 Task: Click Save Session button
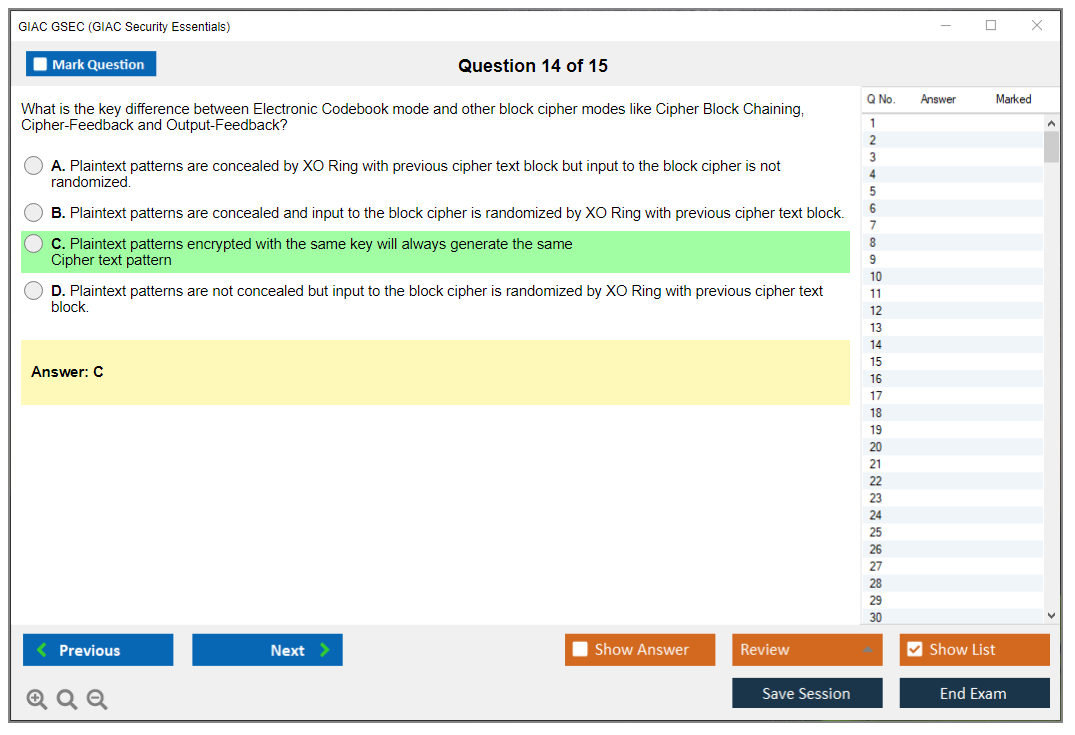(x=807, y=693)
